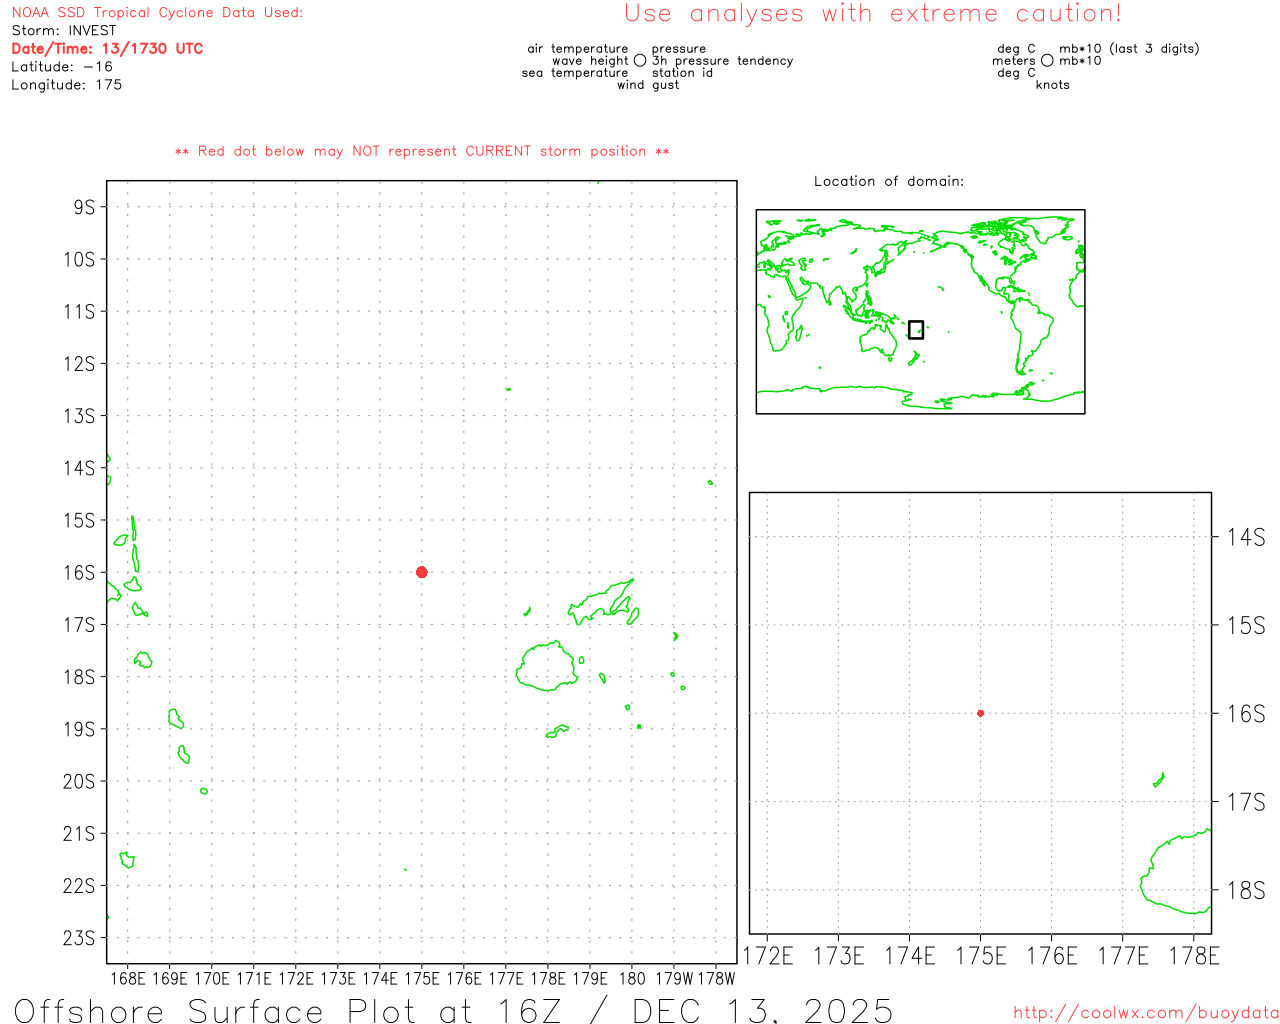
Task: Click the 'Longitude: 175' text
Action: (66, 85)
